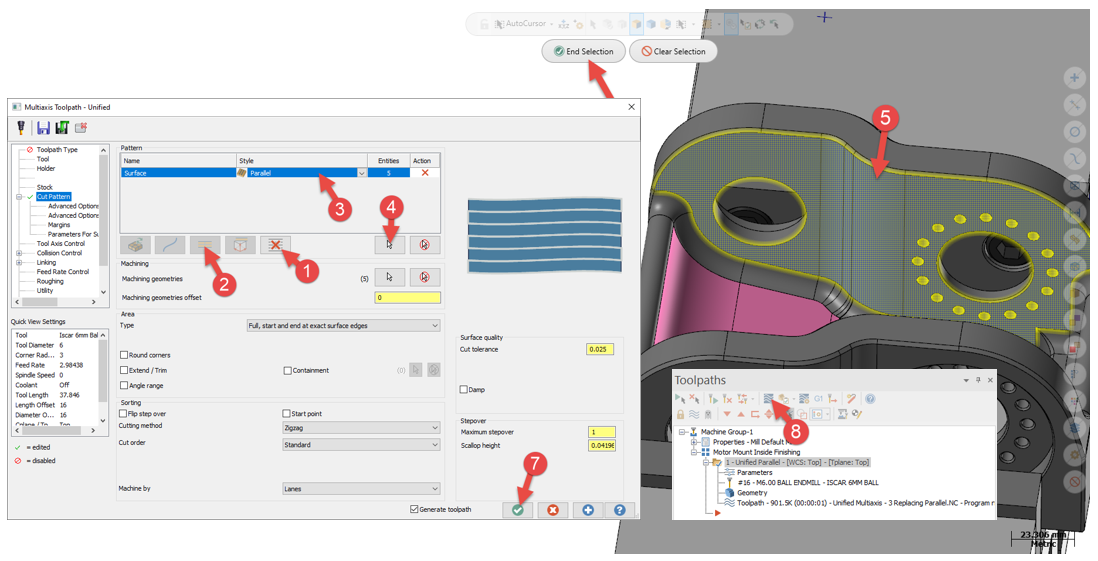The image size is (1098, 561).
Task: Click the blue curve pattern button
Action: coord(170,244)
